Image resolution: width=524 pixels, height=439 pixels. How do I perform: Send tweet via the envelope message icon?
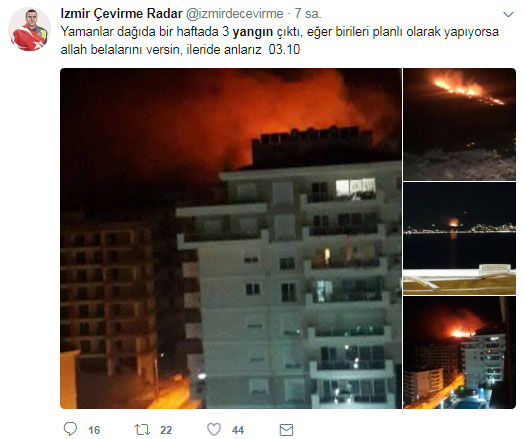[x=286, y=430]
